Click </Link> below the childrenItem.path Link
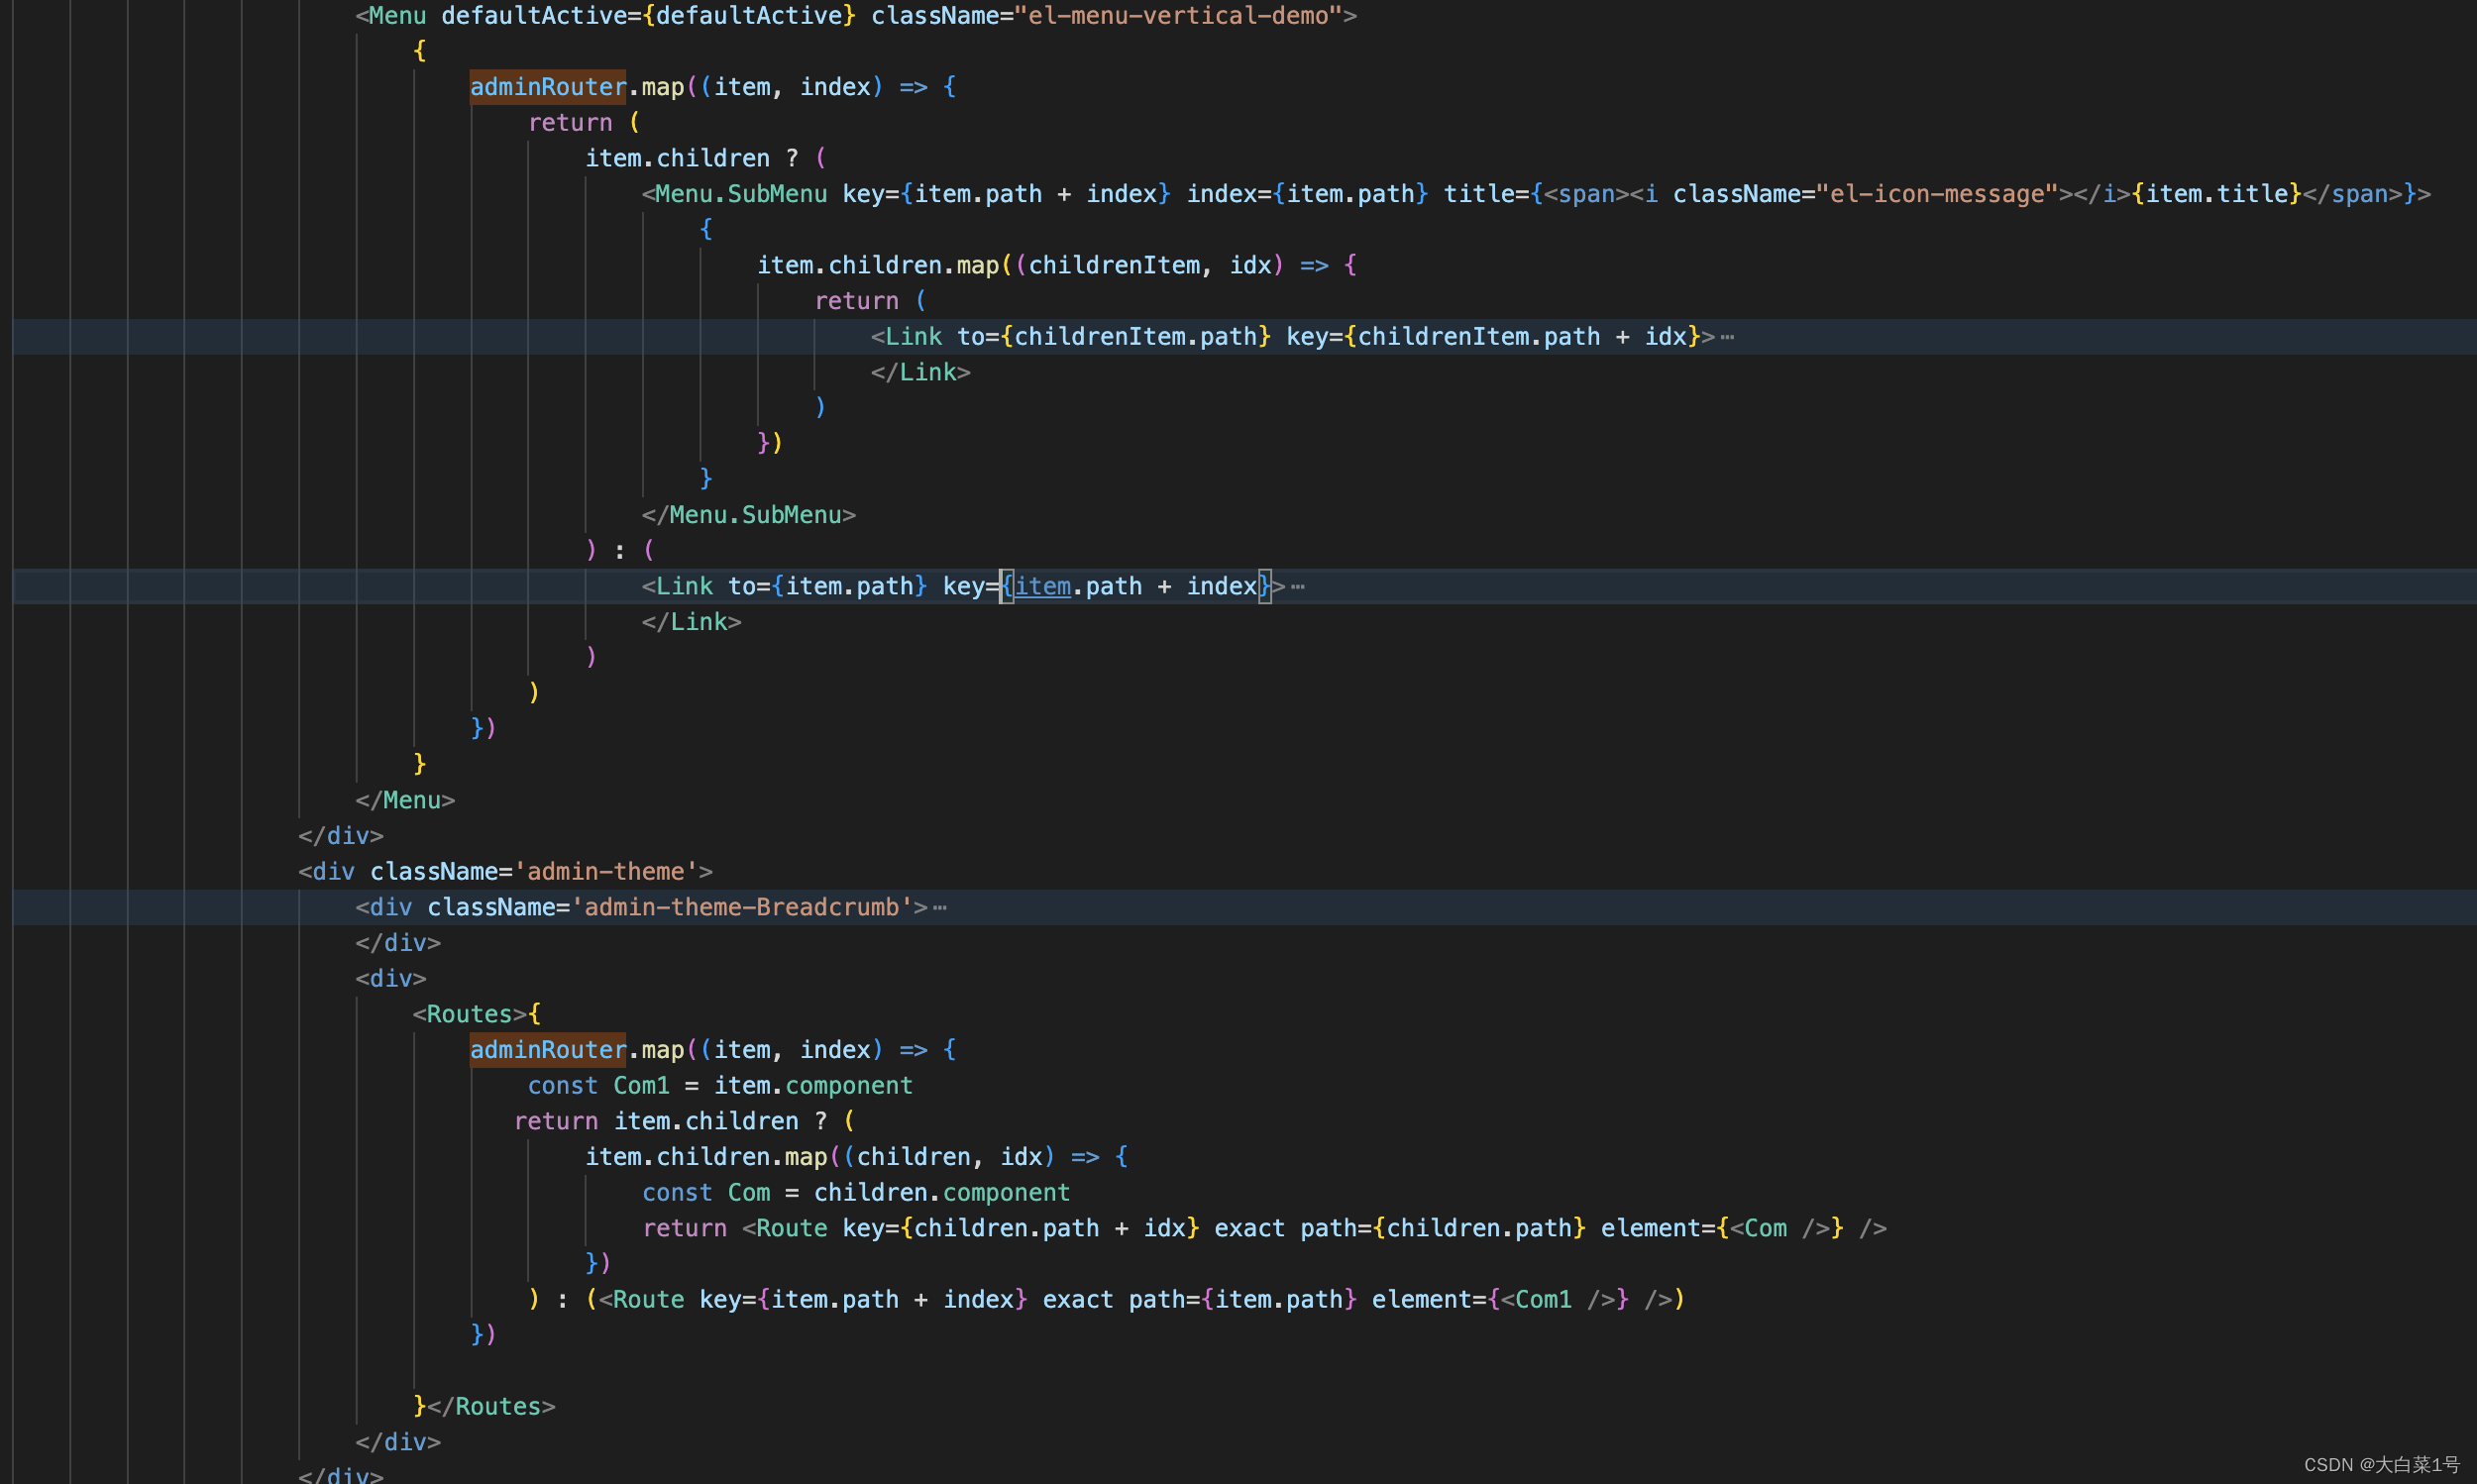Image resolution: width=2477 pixels, height=1484 pixels. point(920,372)
